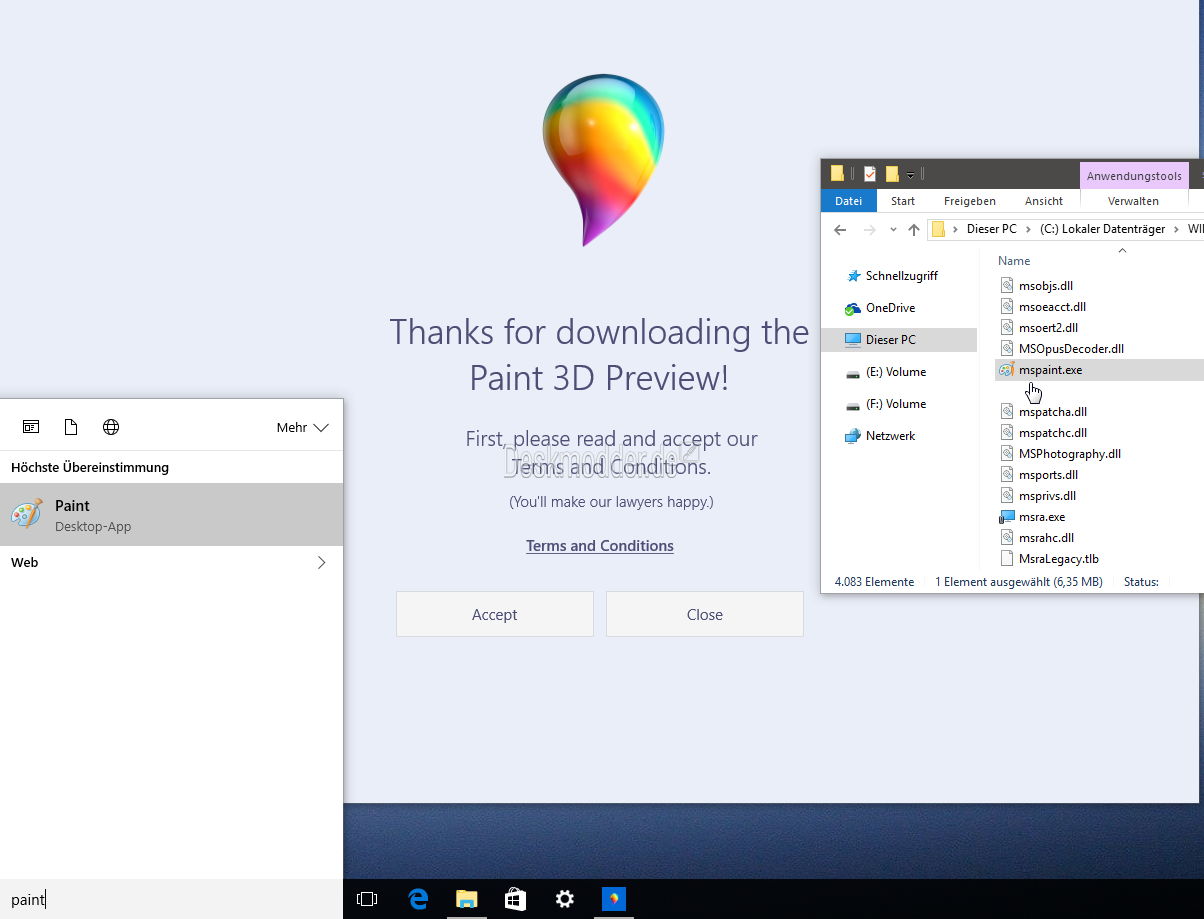
Task: Open the Verwalten ribbon tab
Action: pyautogui.click(x=1133, y=201)
